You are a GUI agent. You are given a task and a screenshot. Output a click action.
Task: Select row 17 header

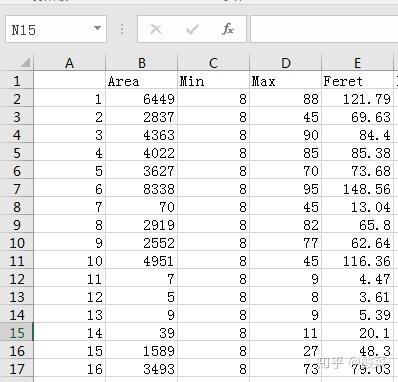pyautogui.click(x=17, y=369)
